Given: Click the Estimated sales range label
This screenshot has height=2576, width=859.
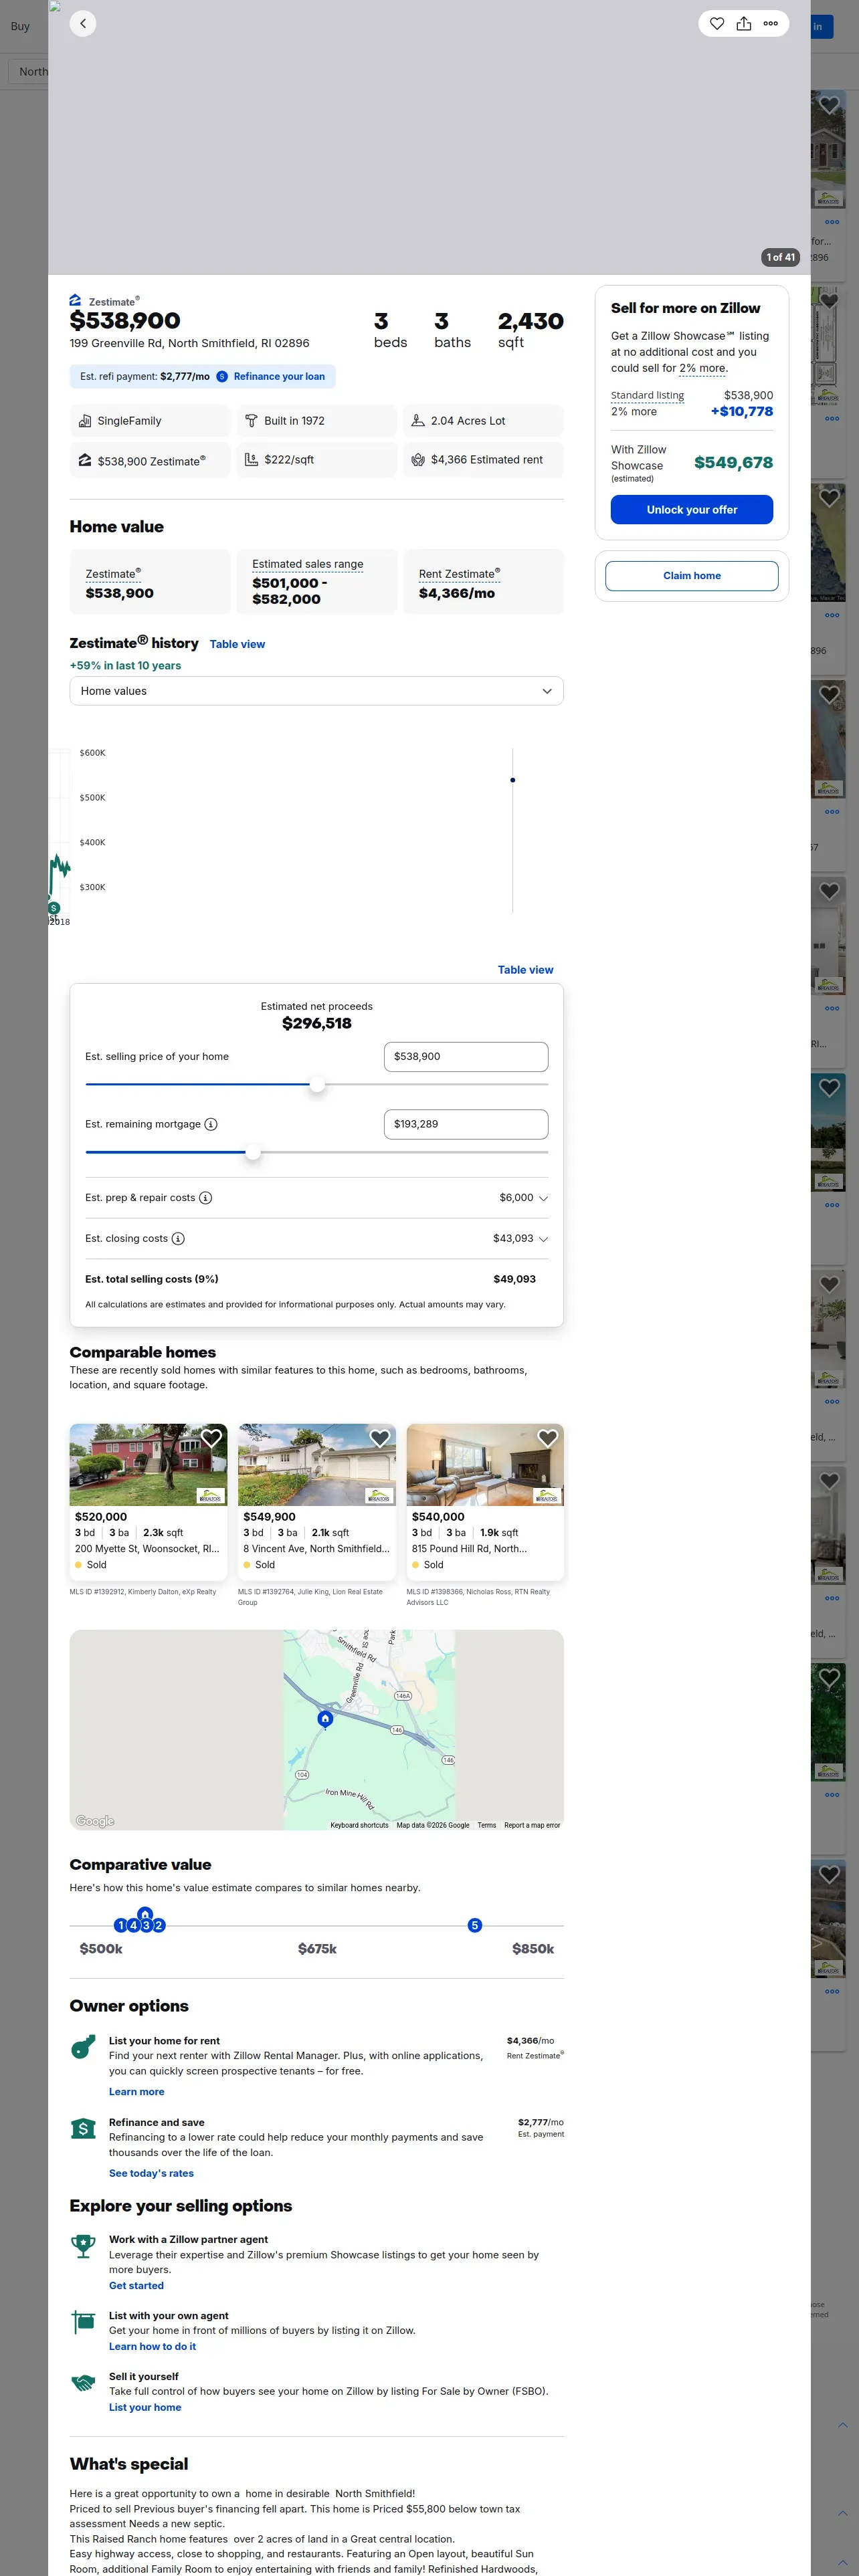Looking at the screenshot, I should [x=308, y=564].
